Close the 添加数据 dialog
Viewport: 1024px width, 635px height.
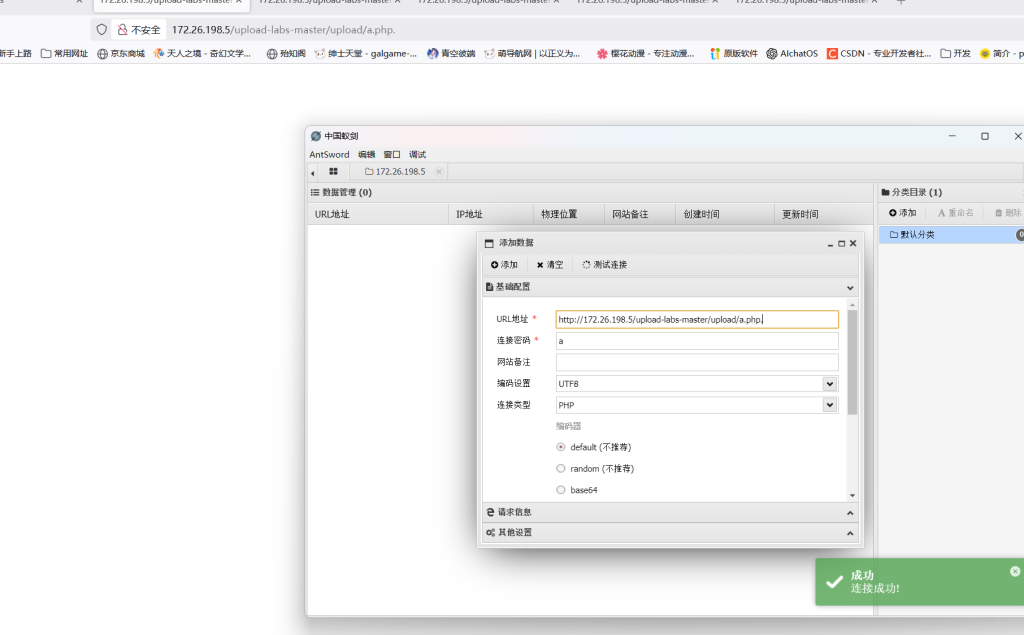[x=853, y=243]
